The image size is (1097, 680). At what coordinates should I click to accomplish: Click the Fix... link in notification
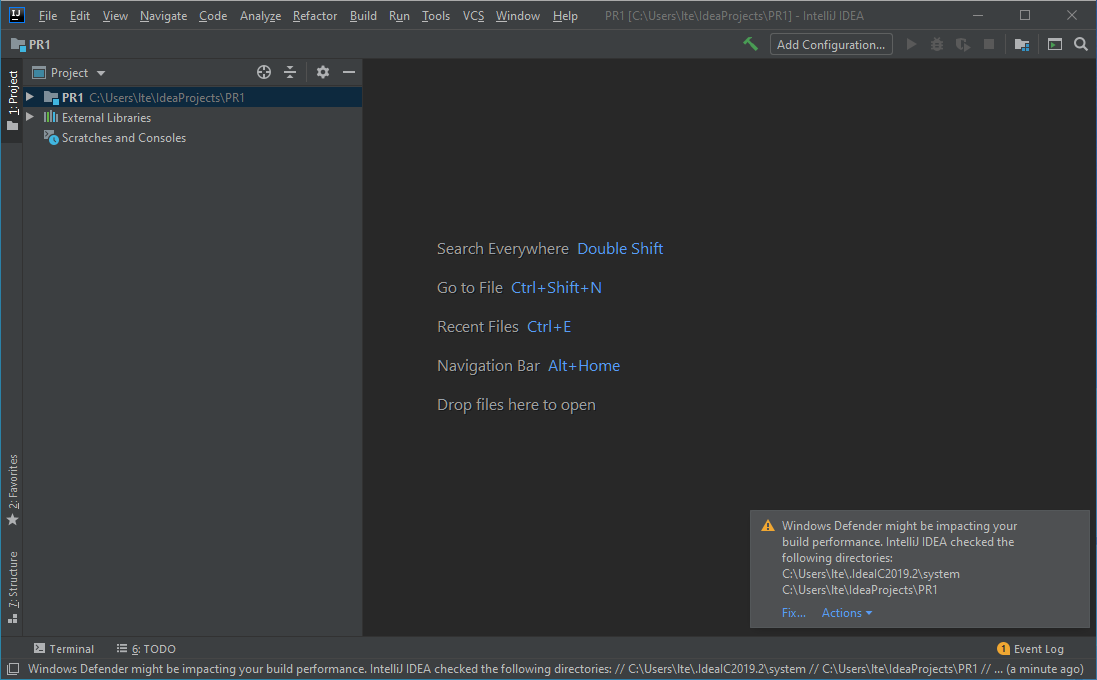point(793,613)
